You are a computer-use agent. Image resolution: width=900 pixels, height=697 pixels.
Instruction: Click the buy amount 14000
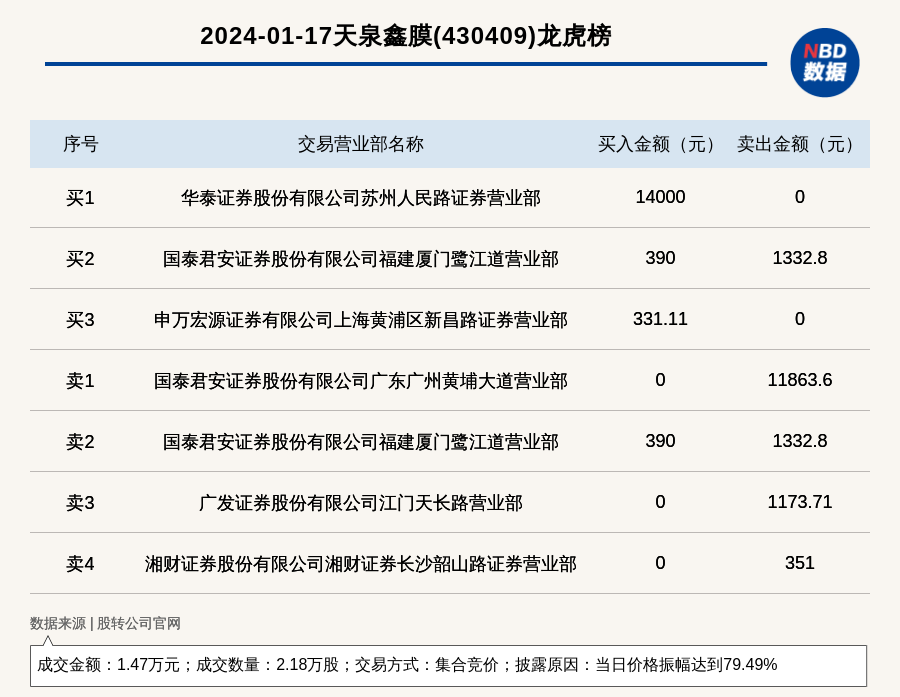coord(660,197)
